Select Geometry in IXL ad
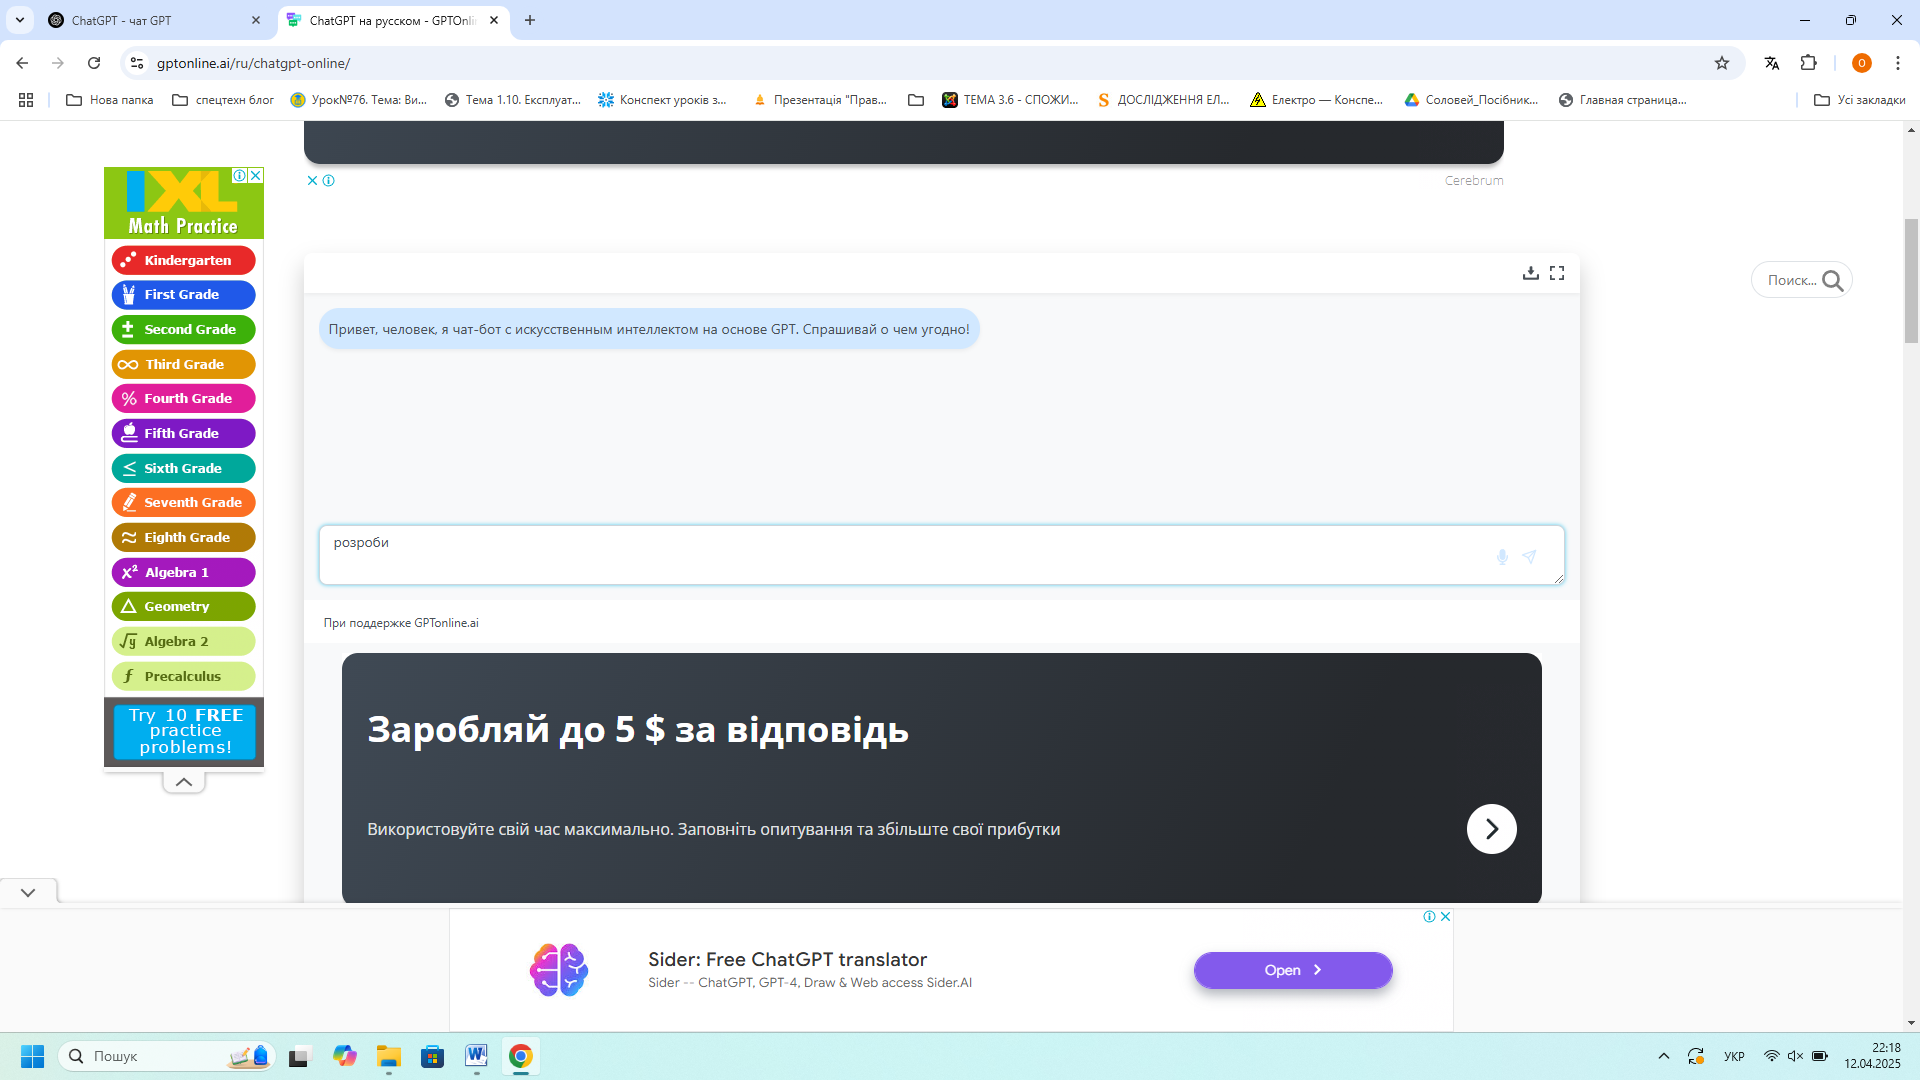This screenshot has height=1080, width=1920. tap(184, 606)
